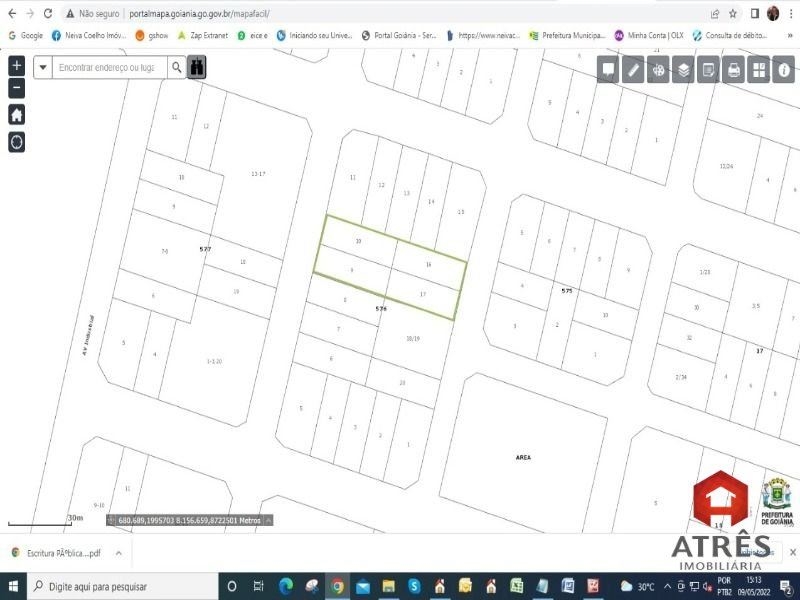Click the magnifier to search address
The width and height of the screenshot is (800, 600).
coord(177,68)
